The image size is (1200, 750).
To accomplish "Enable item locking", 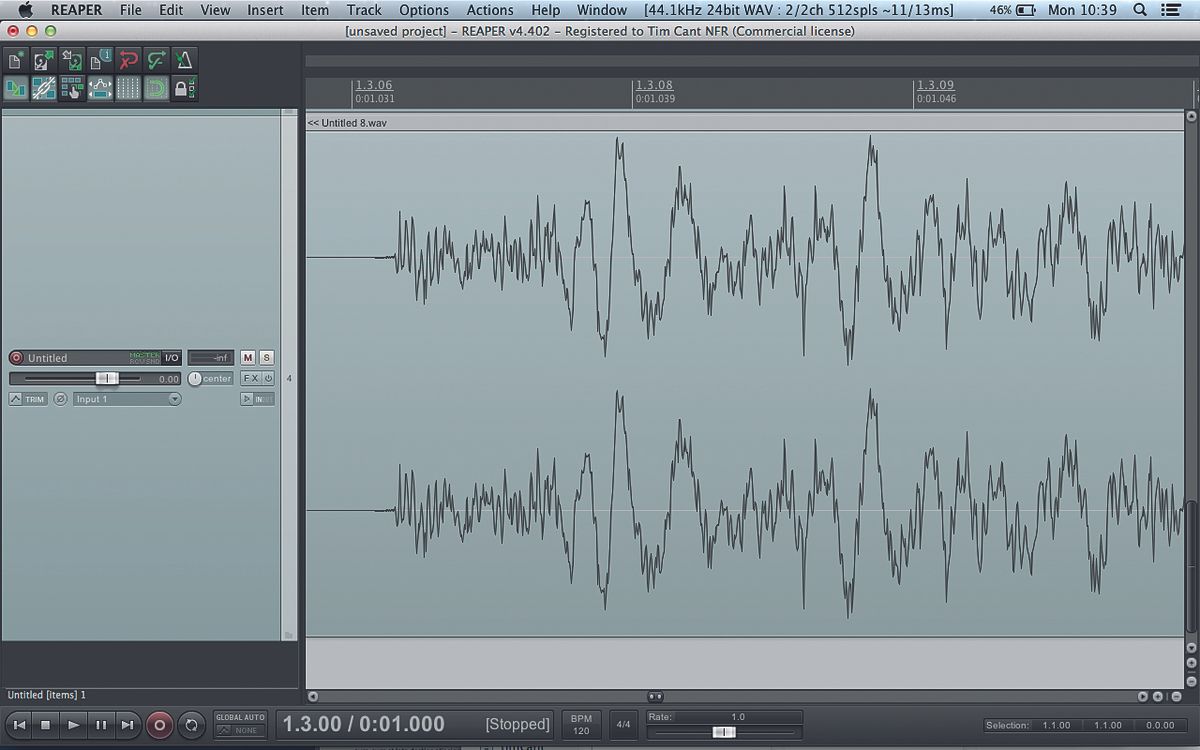I will pos(183,88).
